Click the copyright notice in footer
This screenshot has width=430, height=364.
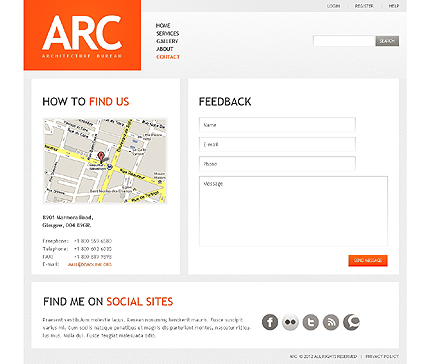(x=323, y=356)
